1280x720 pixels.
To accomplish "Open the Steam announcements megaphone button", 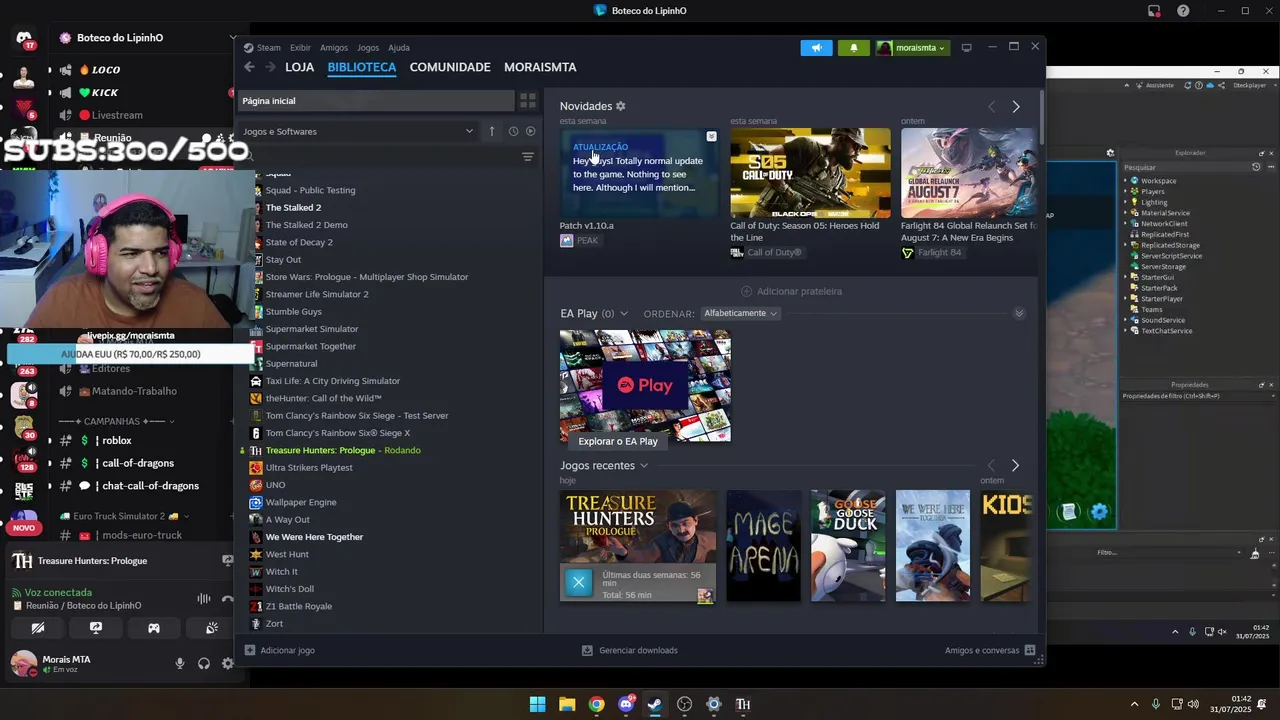I will point(816,47).
